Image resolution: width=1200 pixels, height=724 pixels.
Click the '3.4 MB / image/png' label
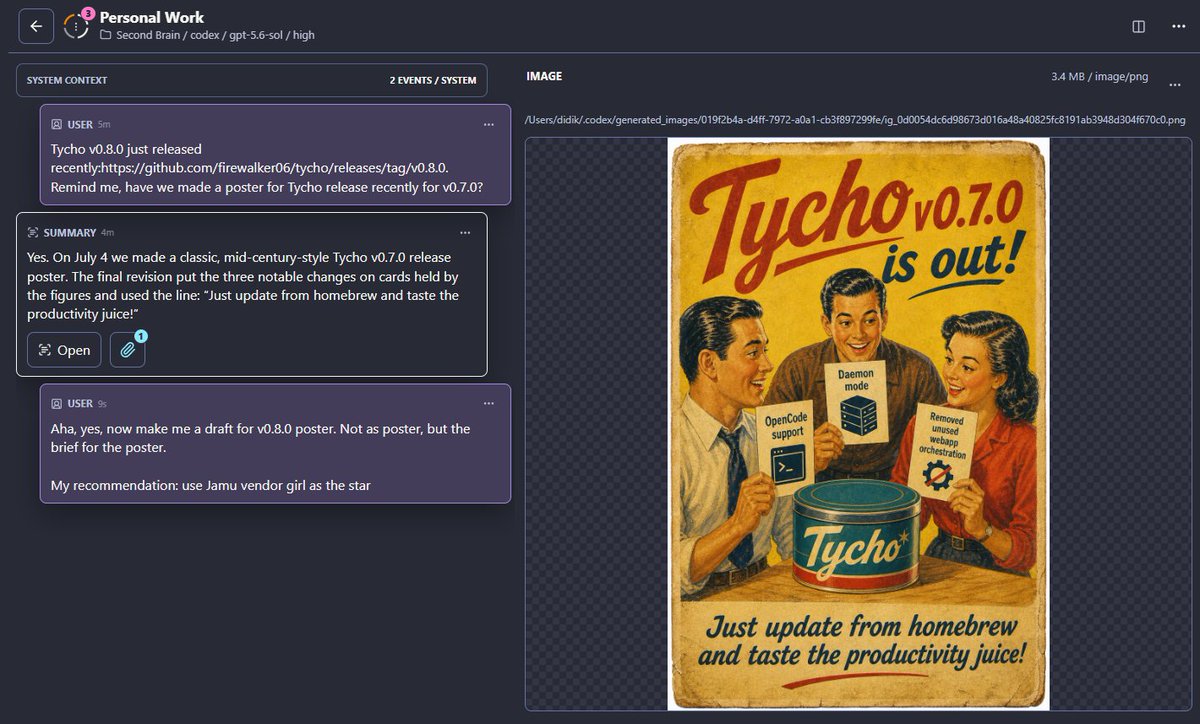(1099, 76)
